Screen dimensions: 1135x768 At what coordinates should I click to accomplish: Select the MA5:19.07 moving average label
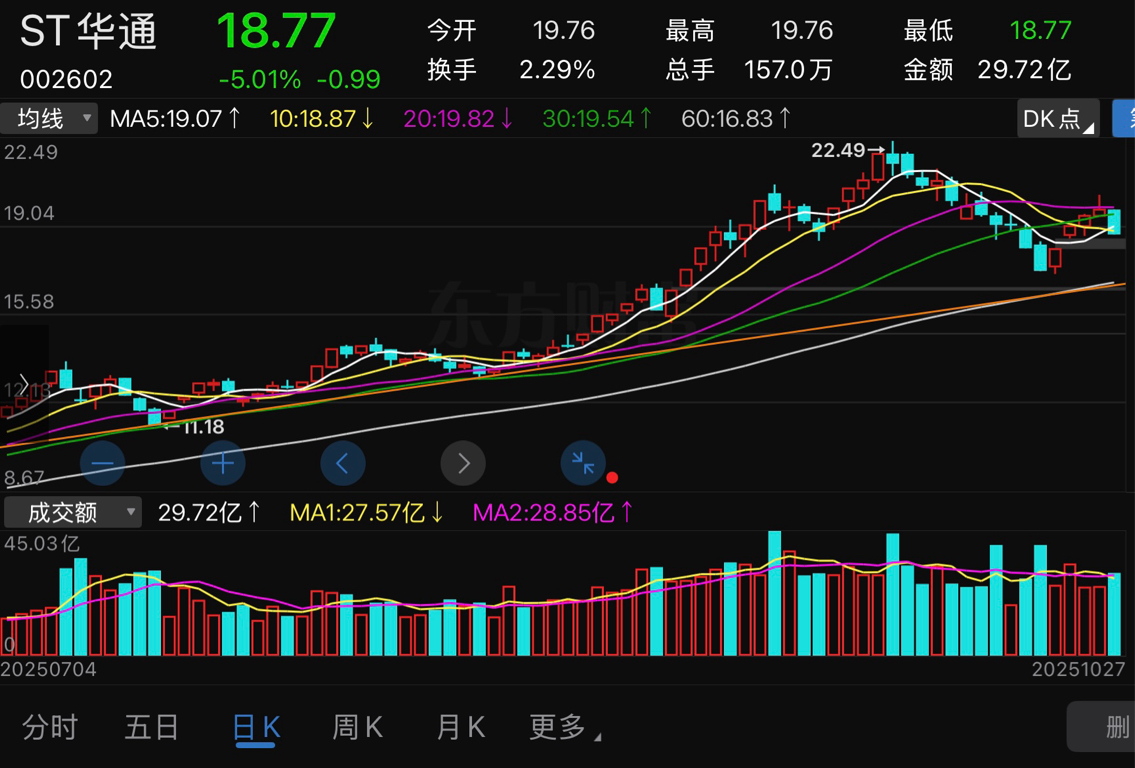175,119
